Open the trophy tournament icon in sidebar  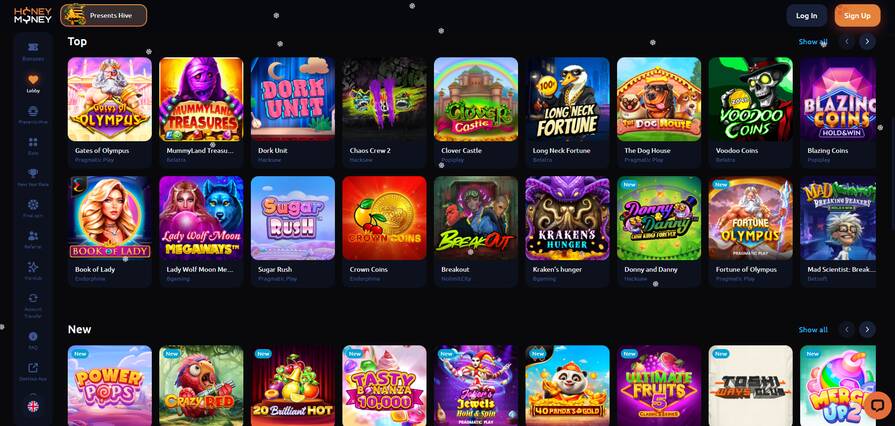[x=33, y=172]
